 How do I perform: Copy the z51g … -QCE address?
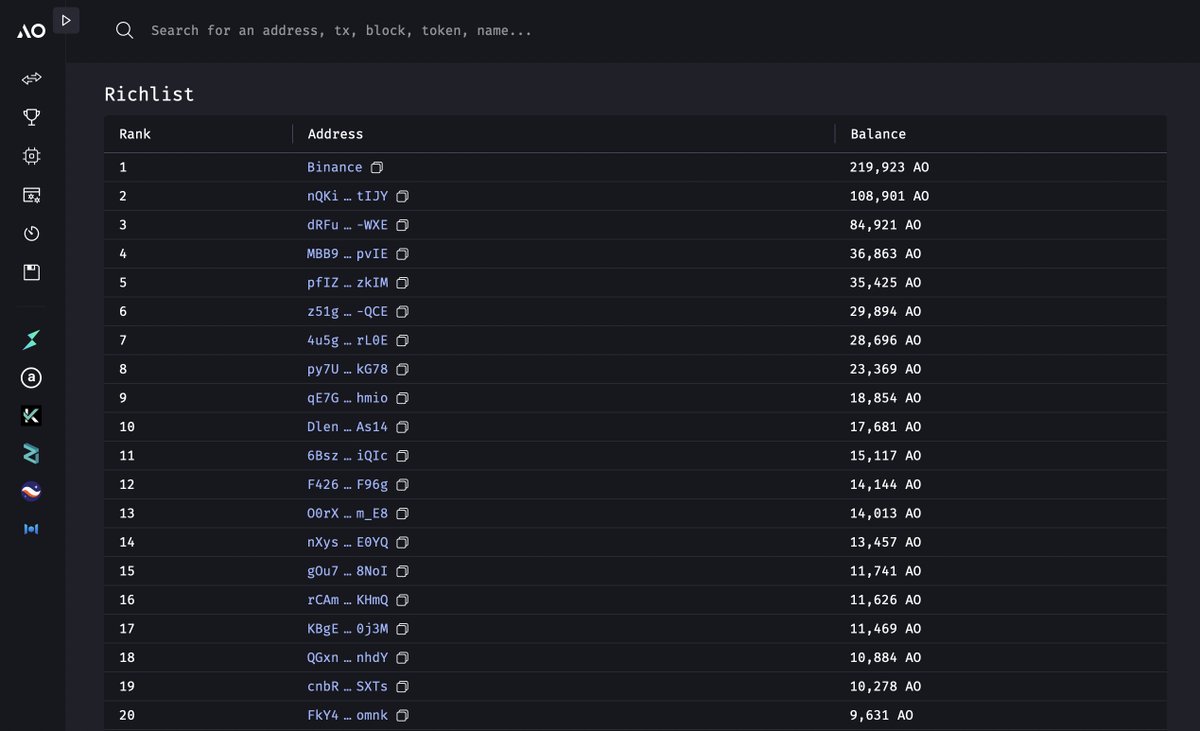[402, 312]
